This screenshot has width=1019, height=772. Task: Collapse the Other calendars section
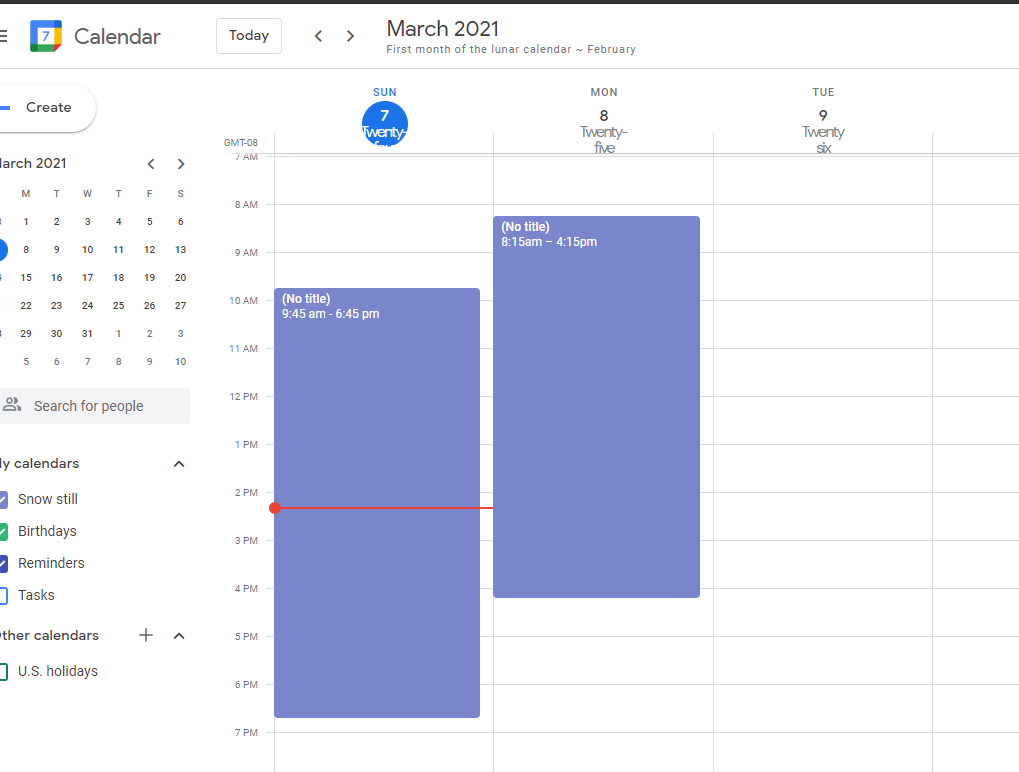click(x=179, y=635)
